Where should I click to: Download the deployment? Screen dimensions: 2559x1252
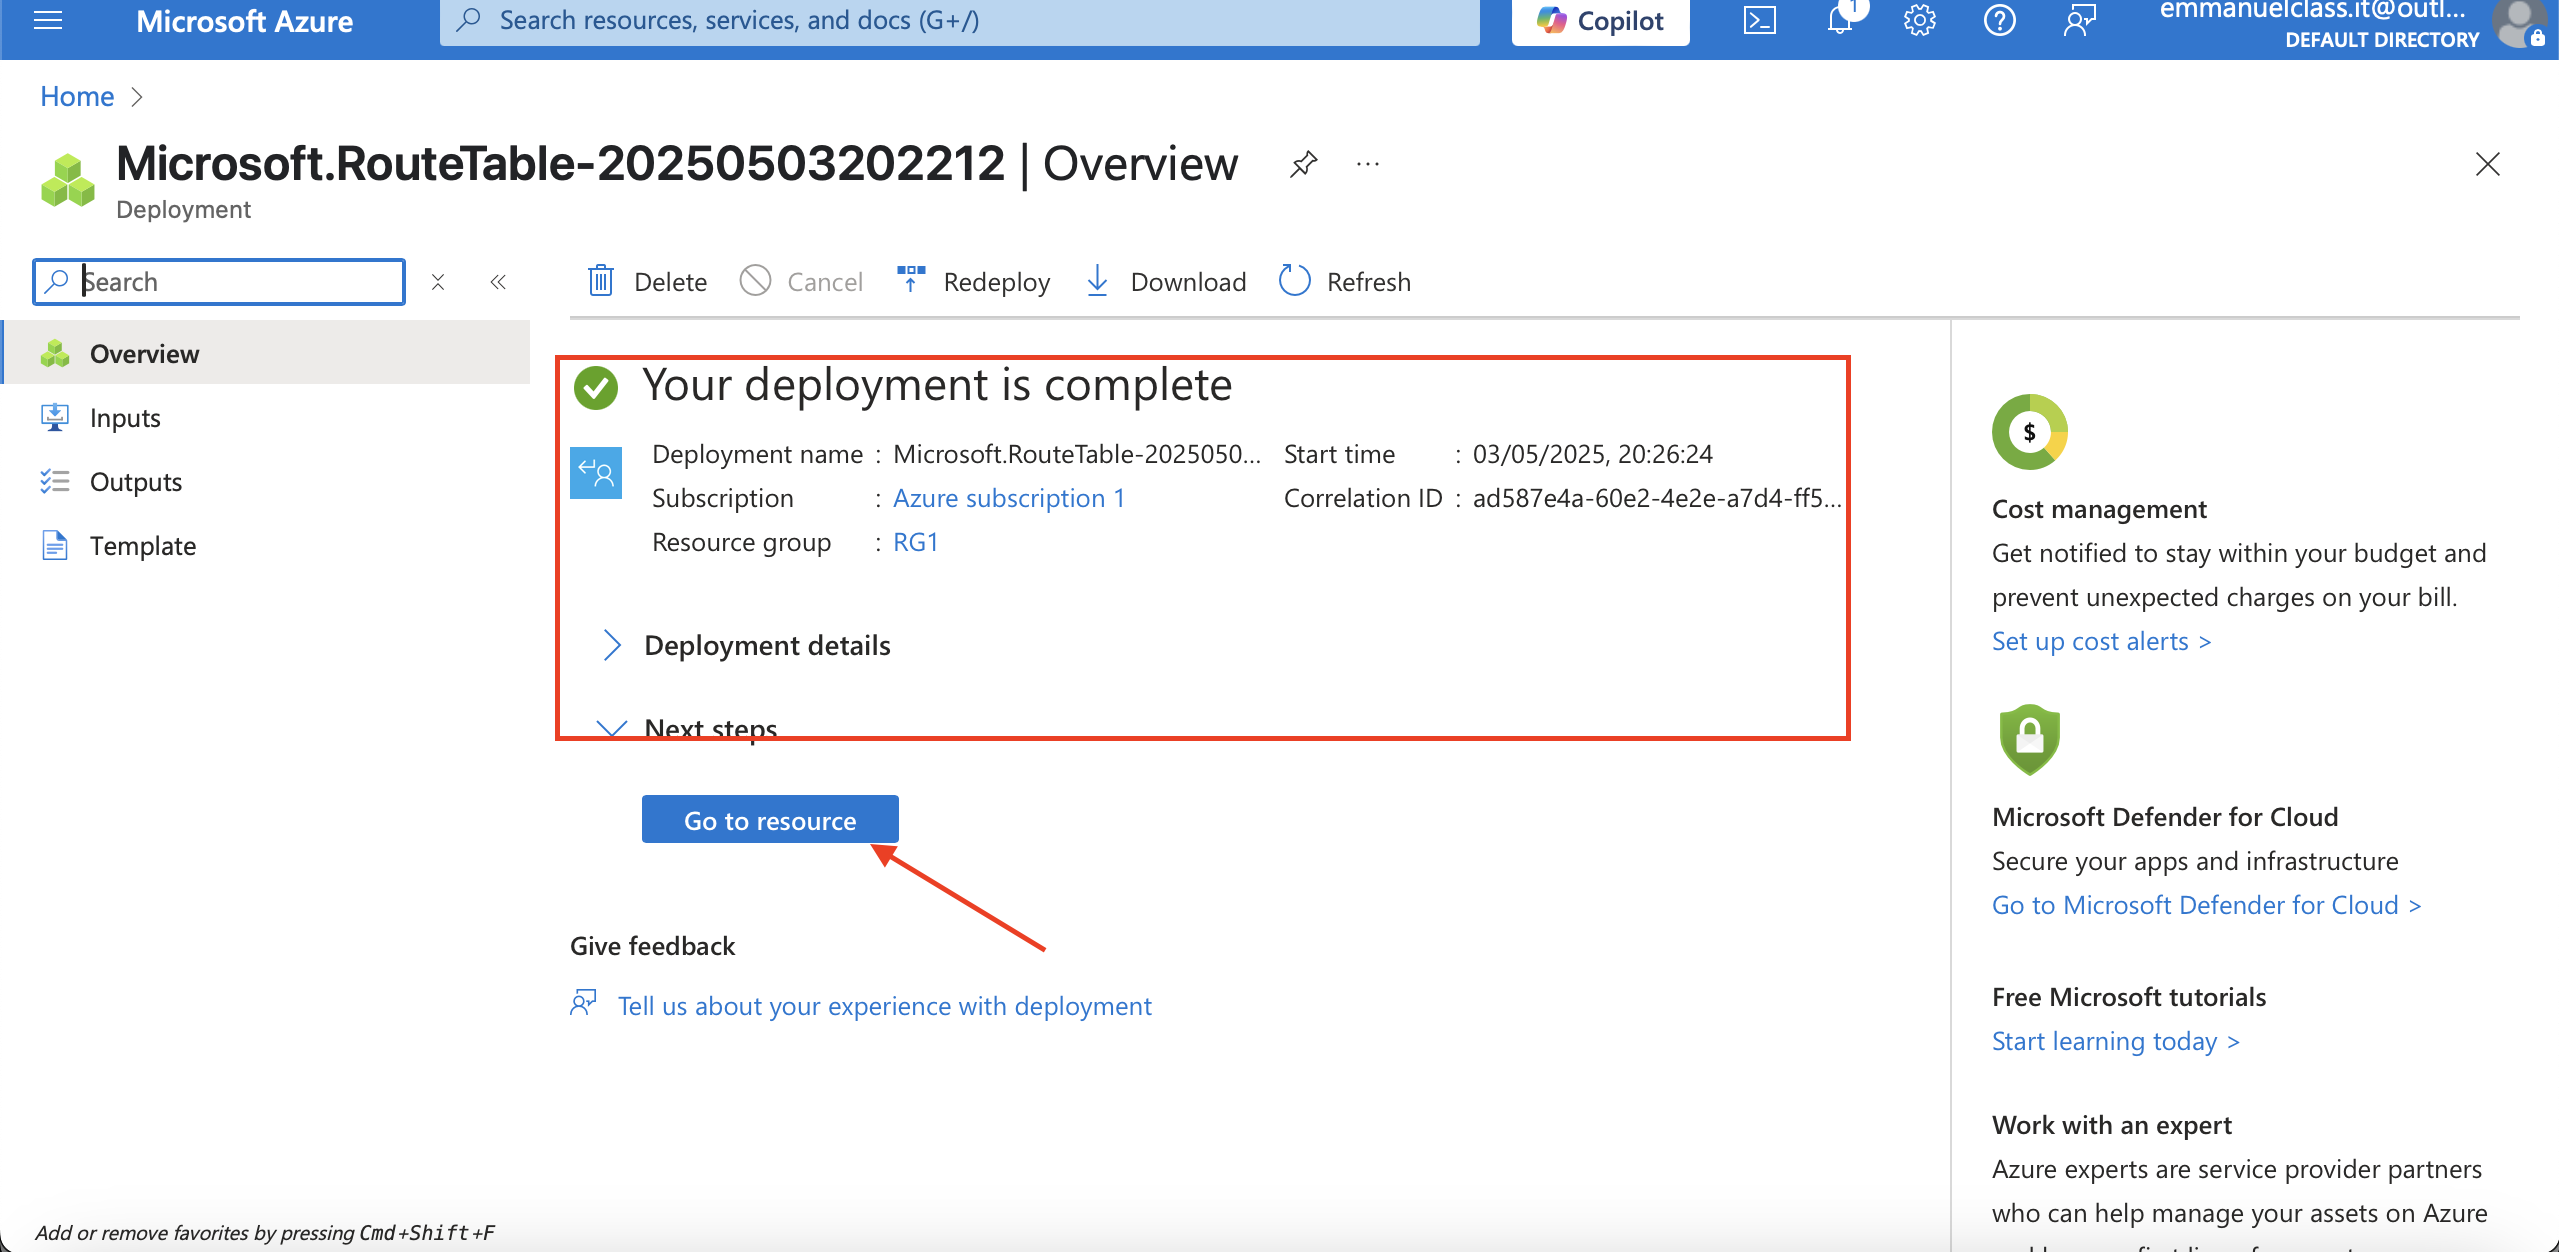coord(1166,282)
